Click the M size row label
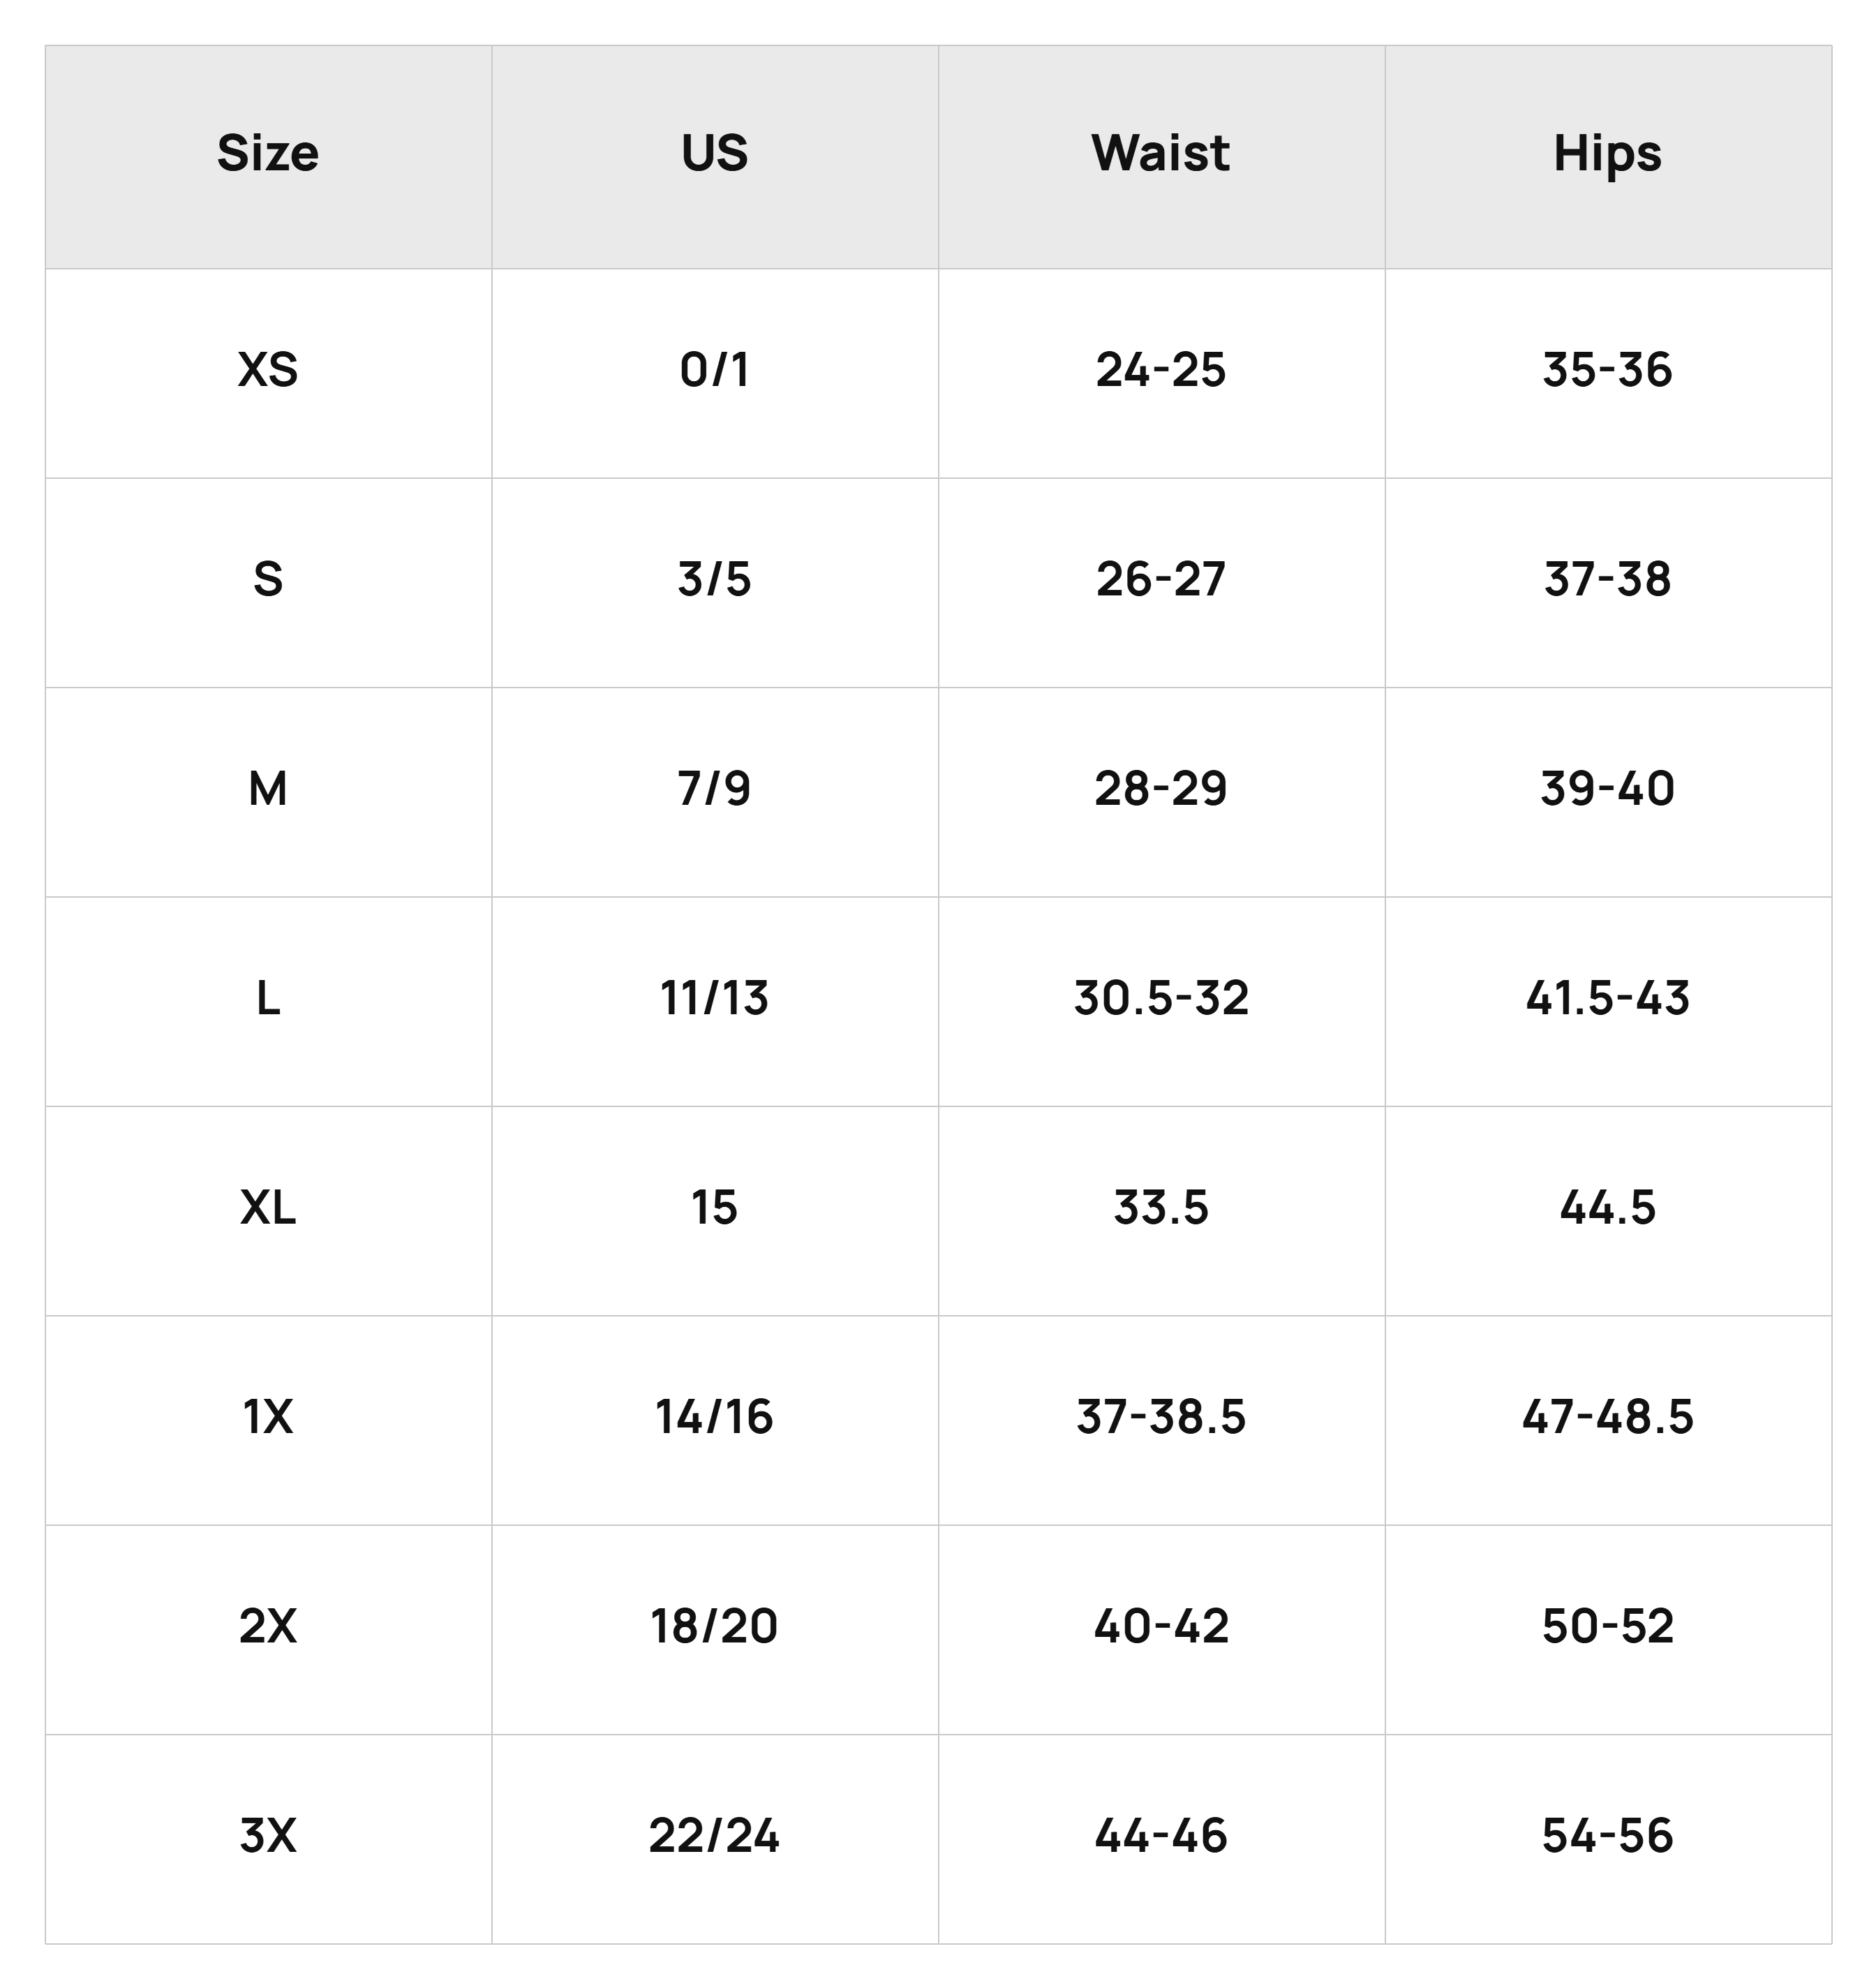 point(268,789)
